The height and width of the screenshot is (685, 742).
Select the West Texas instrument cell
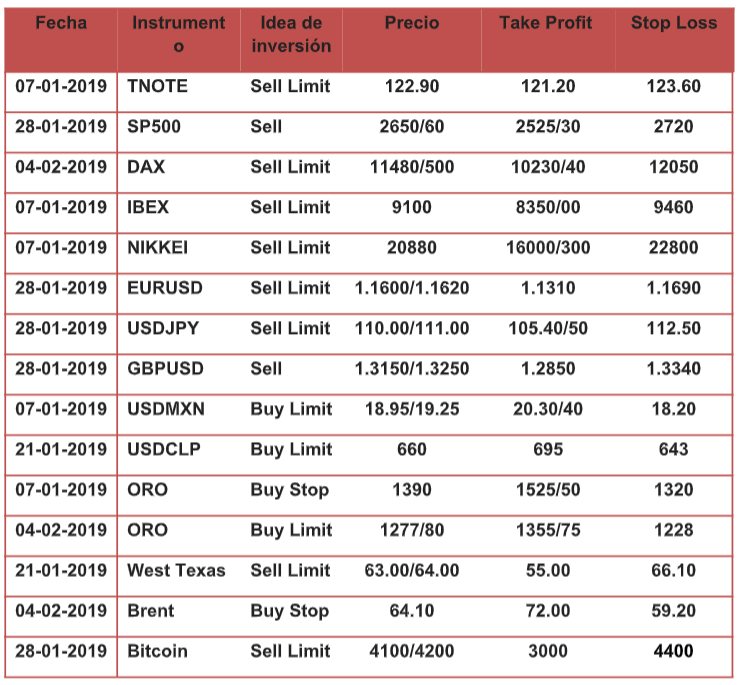click(176, 570)
